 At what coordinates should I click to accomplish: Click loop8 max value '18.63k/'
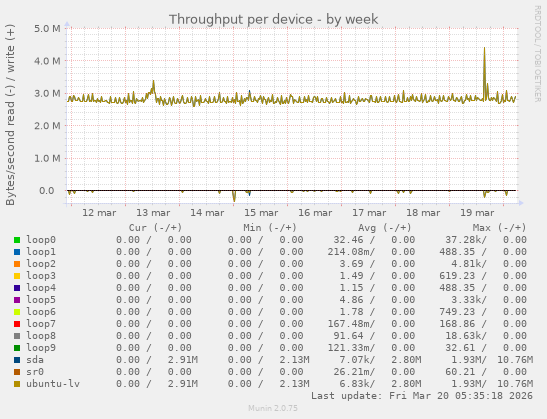click(x=466, y=336)
